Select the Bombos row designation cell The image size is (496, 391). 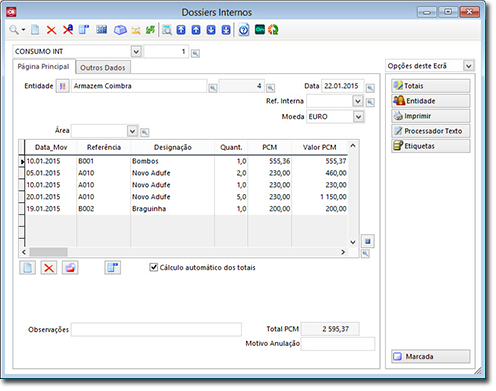172,161
